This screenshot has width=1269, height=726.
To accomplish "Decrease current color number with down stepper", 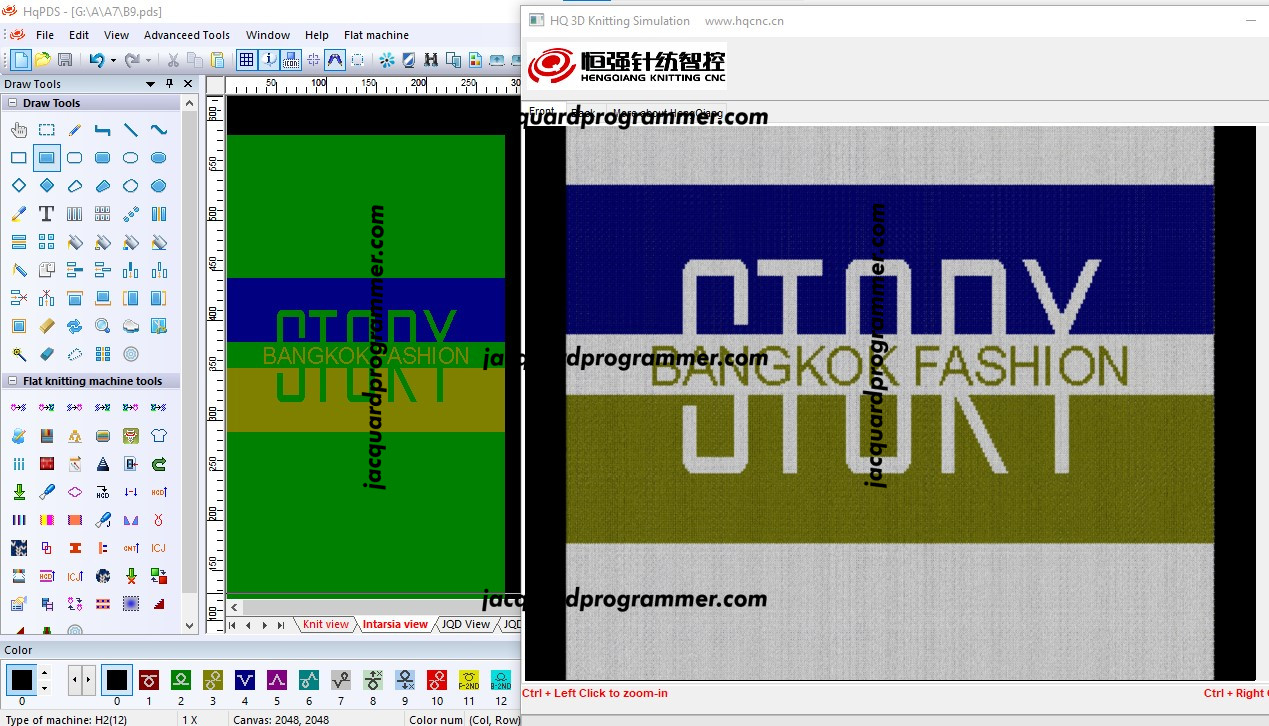I will pos(45,688).
